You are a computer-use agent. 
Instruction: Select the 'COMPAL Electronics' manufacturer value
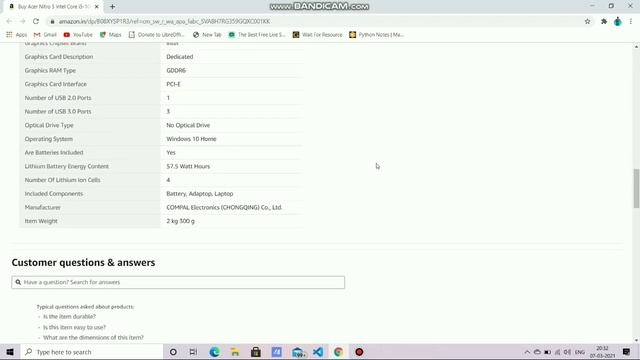pos(224,207)
